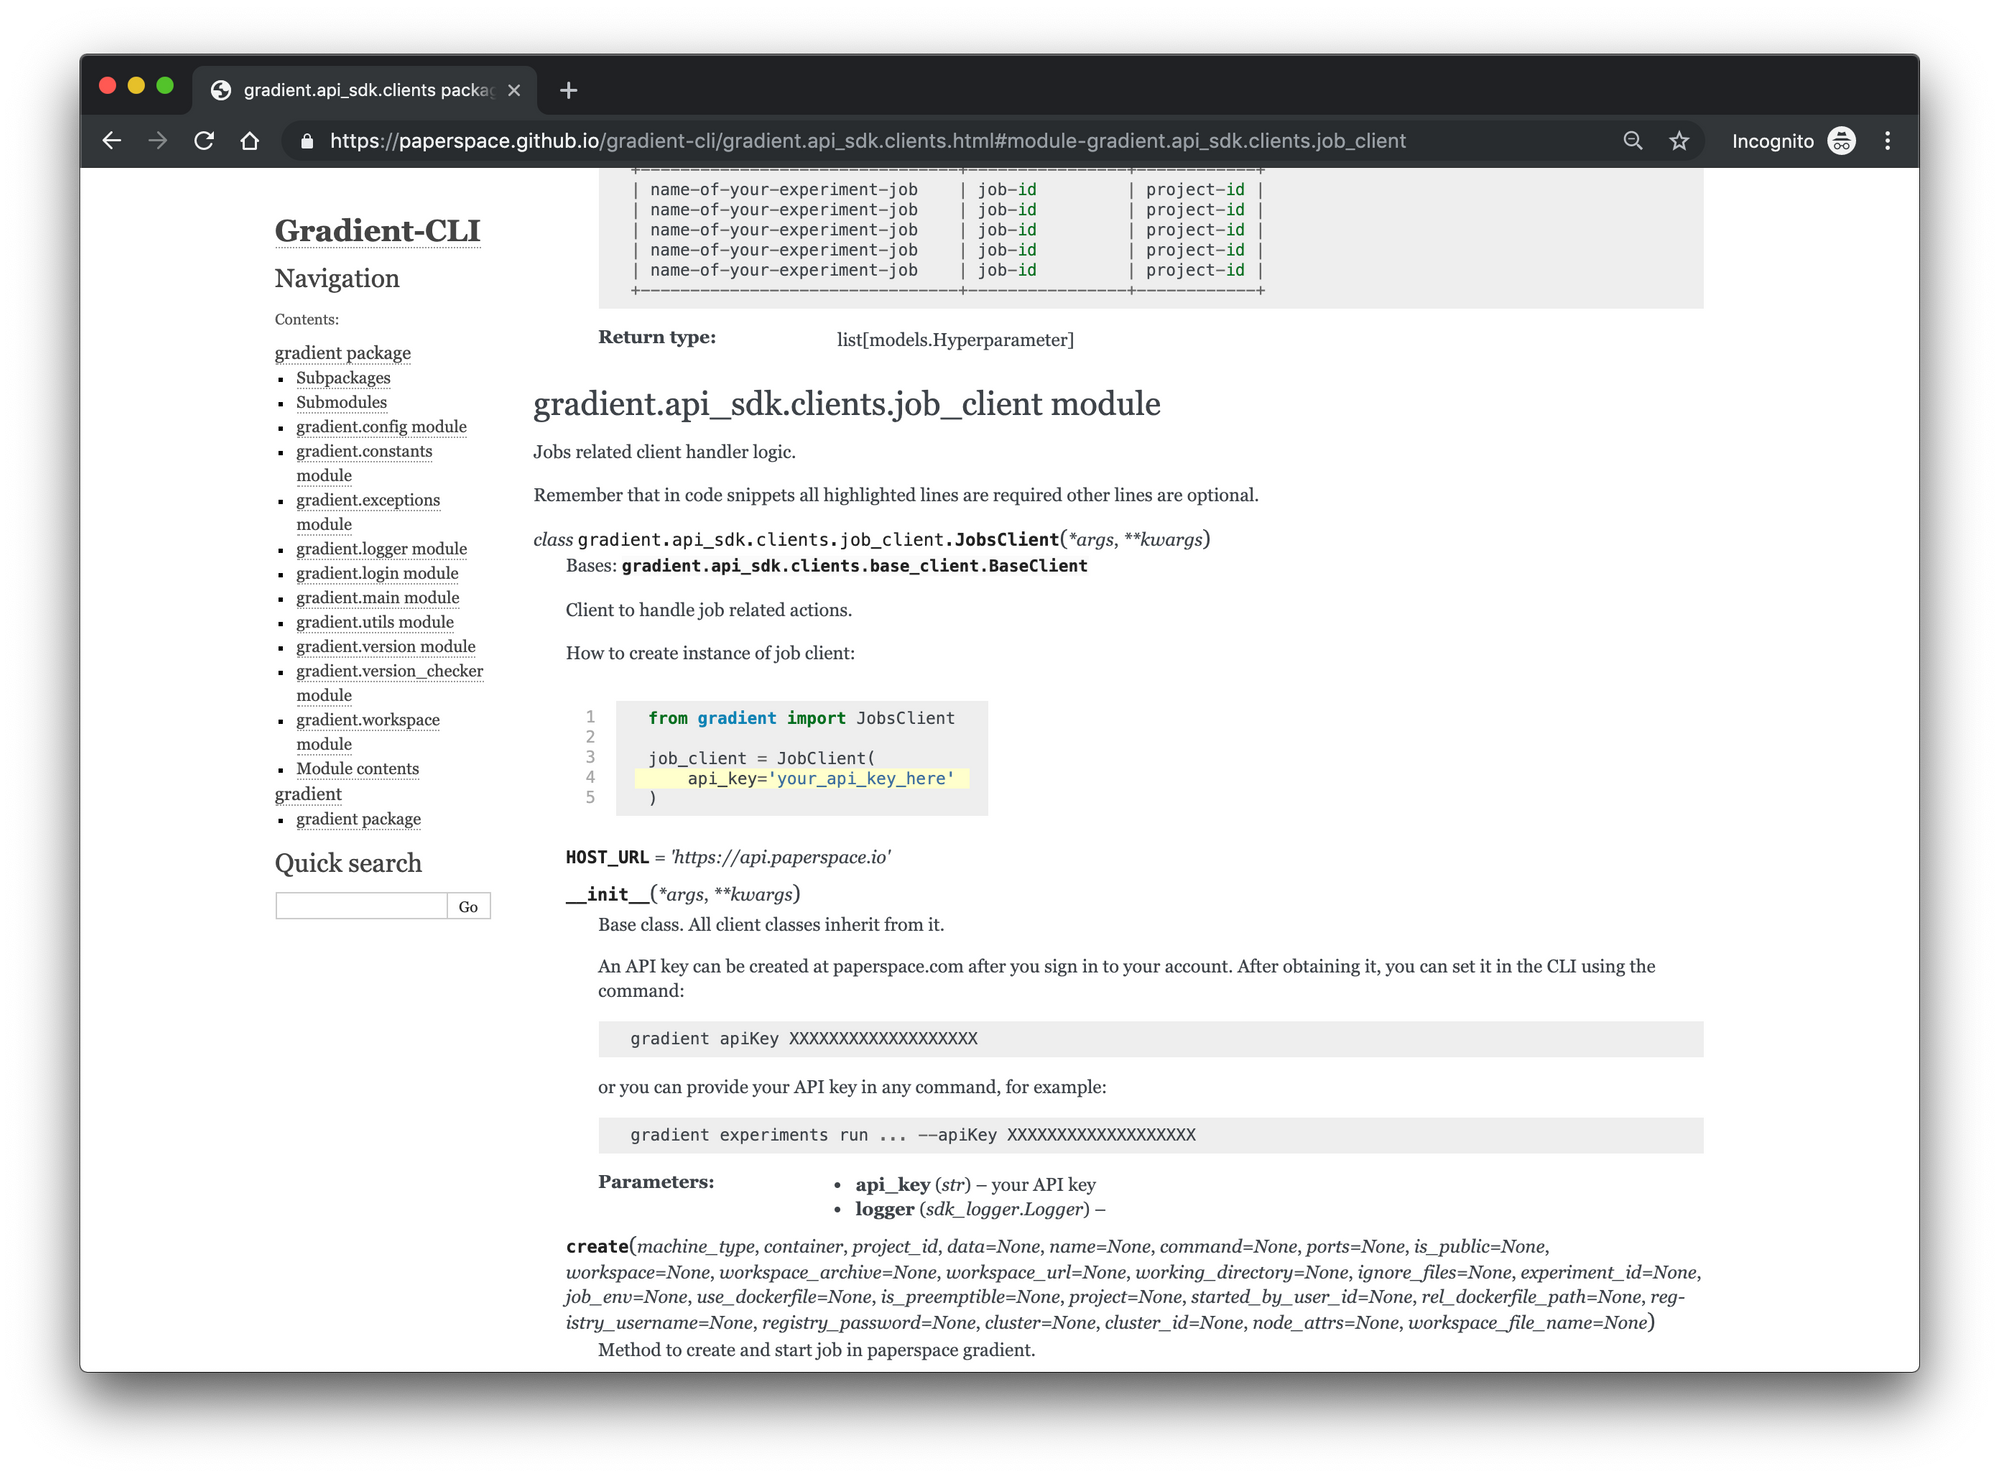Click the browser back arrow
This screenshot has height=1478, width=2000.
[112, 141]
